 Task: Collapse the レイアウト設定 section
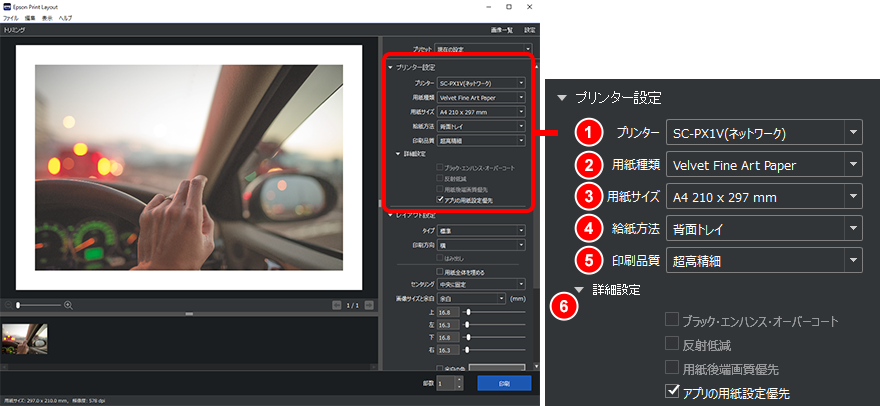tap(389, 215)
